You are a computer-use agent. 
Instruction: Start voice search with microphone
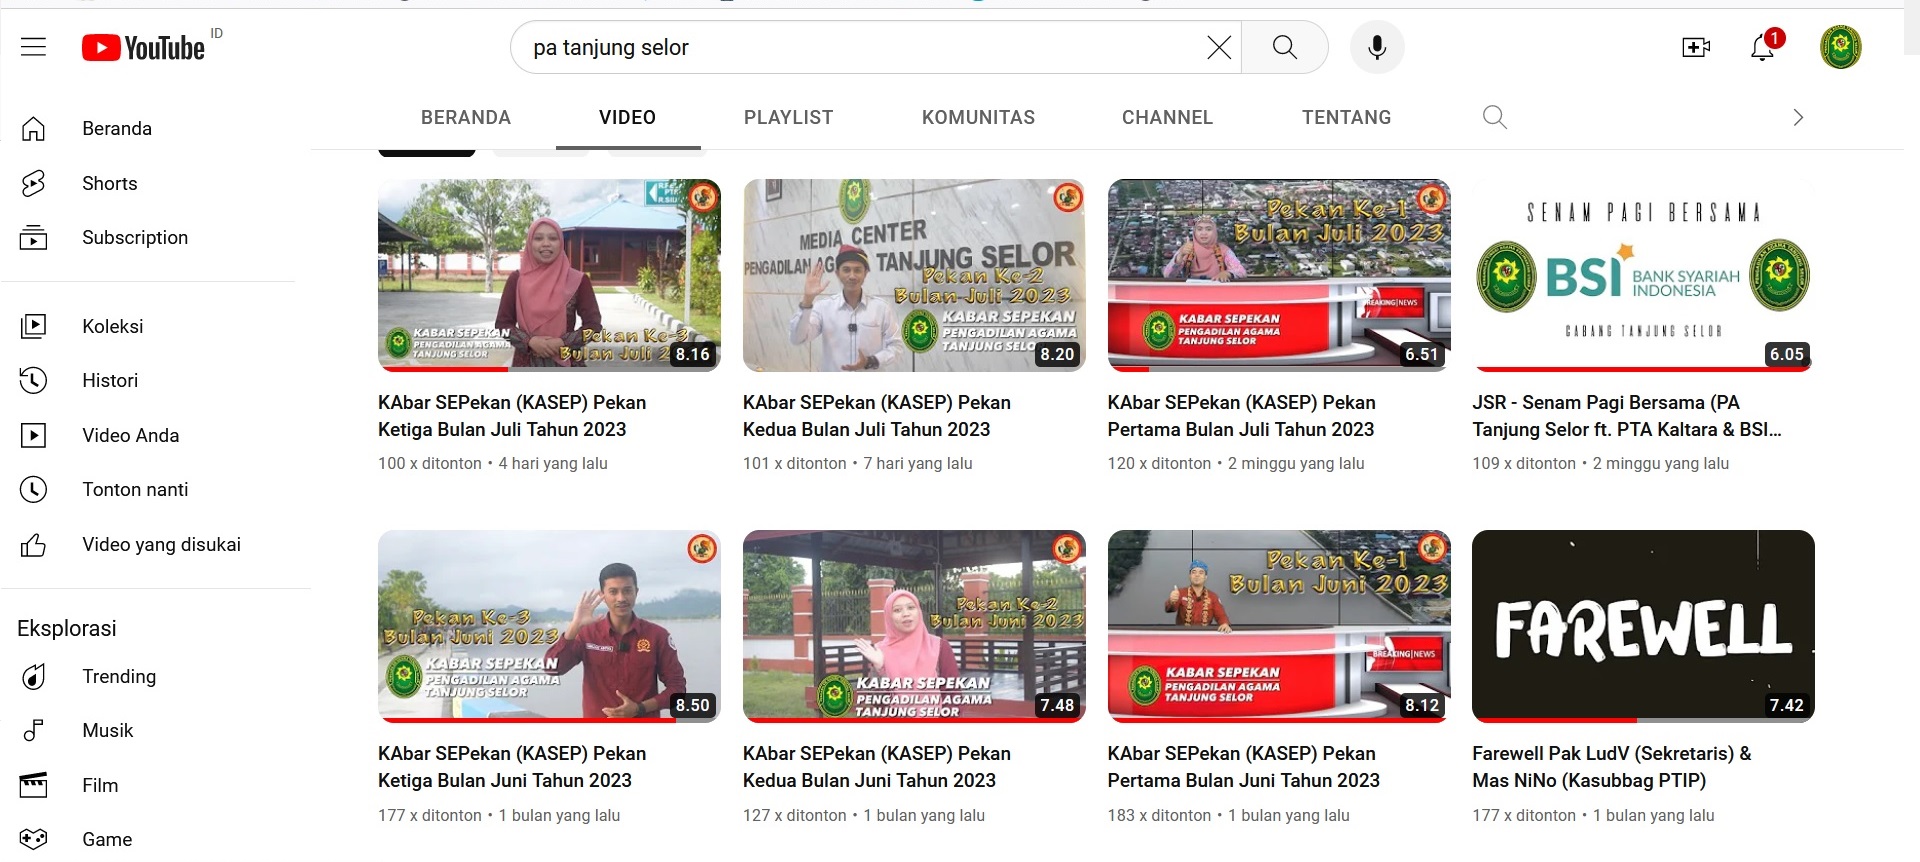coord(1377,47)
